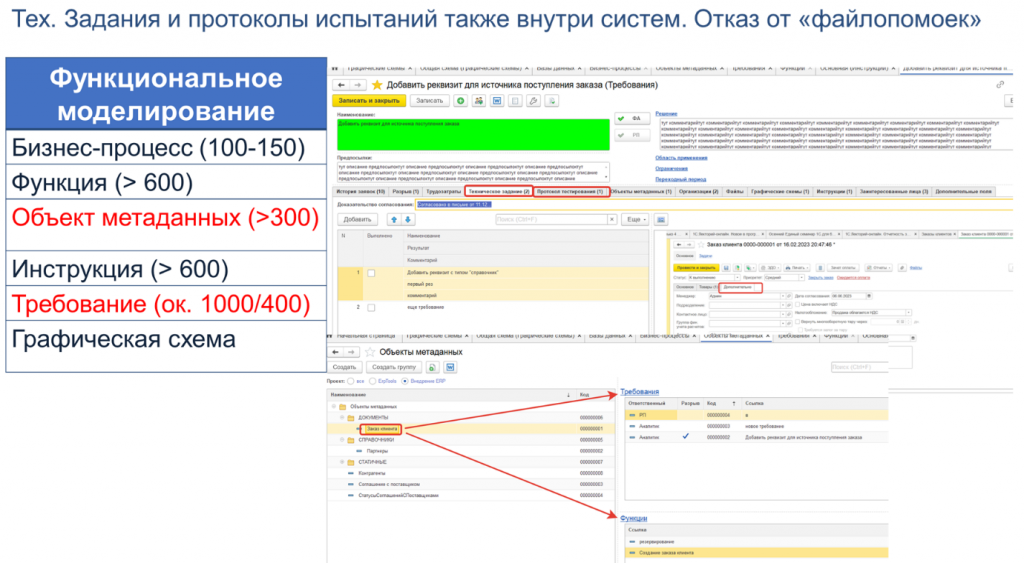1024x563 pixels.
Task: Collapse the Объекты метаданных root node
Action: pos(334,406)
